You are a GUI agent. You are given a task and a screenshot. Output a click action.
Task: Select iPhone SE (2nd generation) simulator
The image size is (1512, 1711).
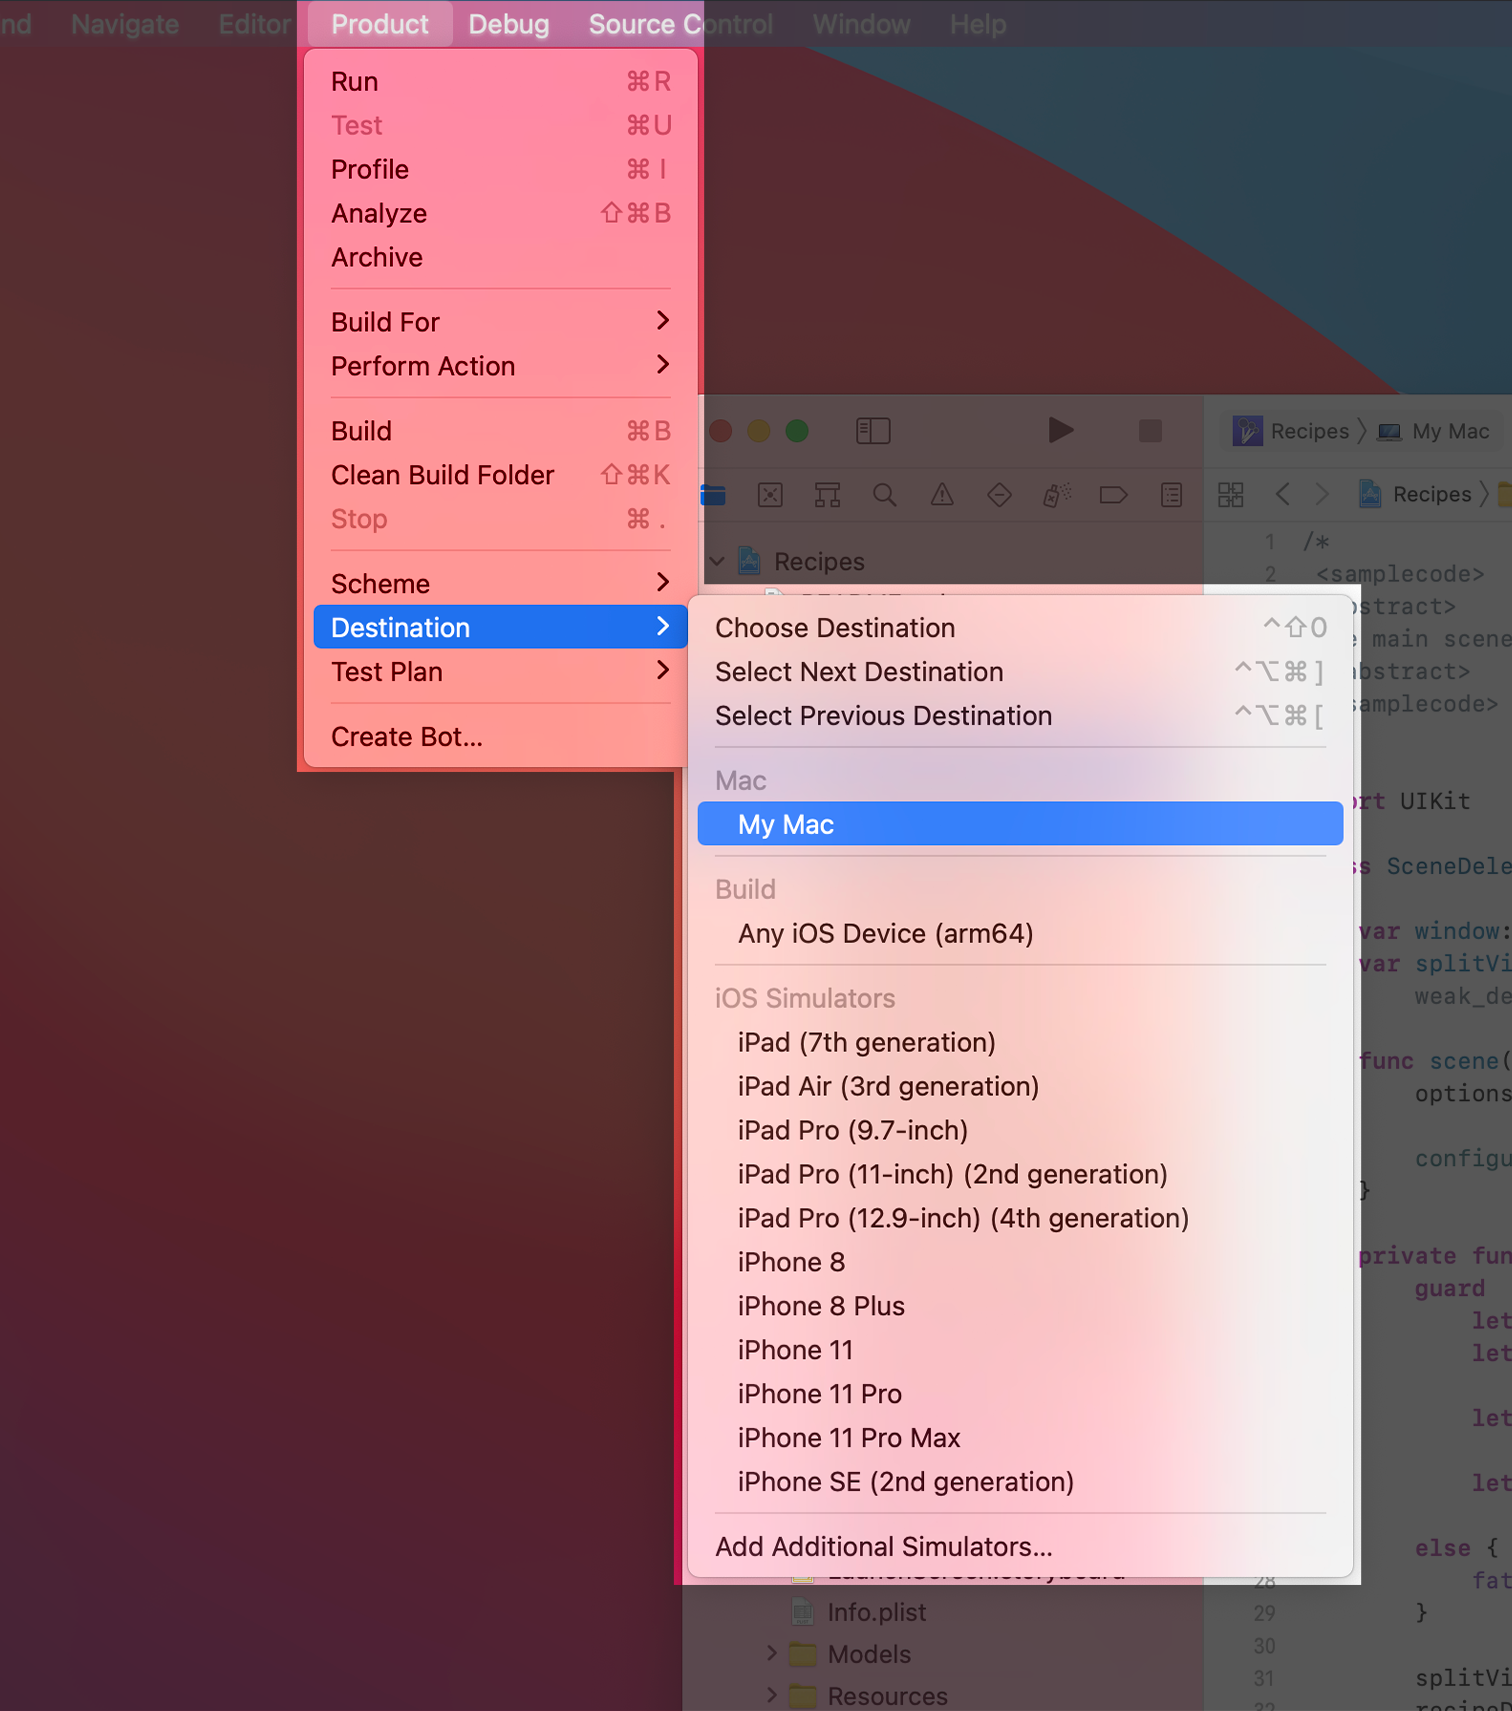tap(1020, 1482)
